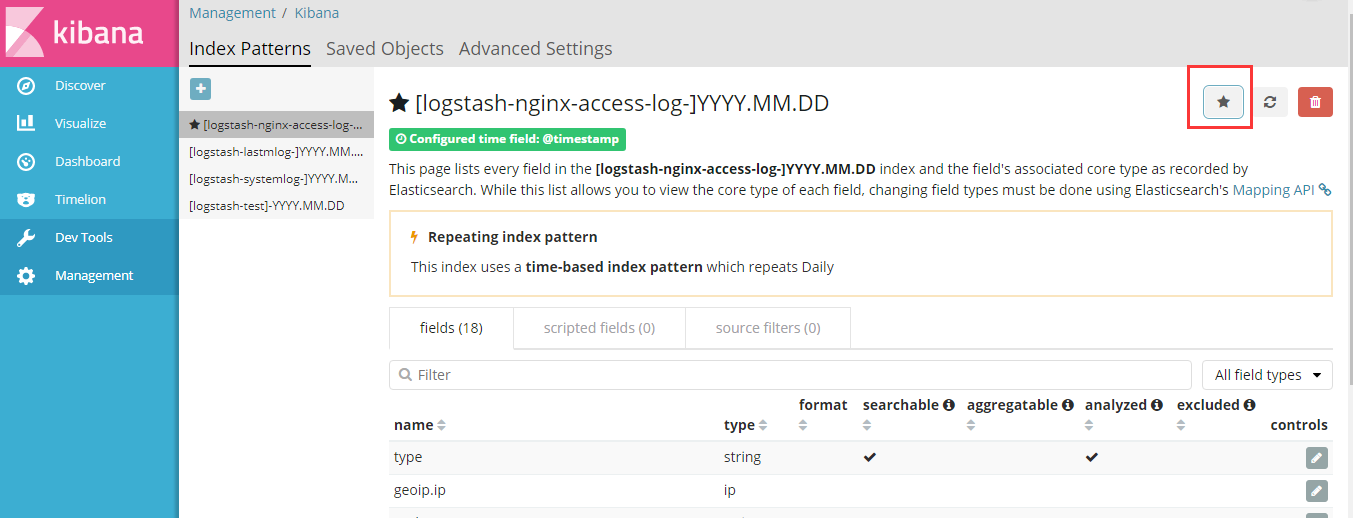The height and width of the screenshot is (518, 1353).
Task: Click the Filter search field
Action: point(790,375)
